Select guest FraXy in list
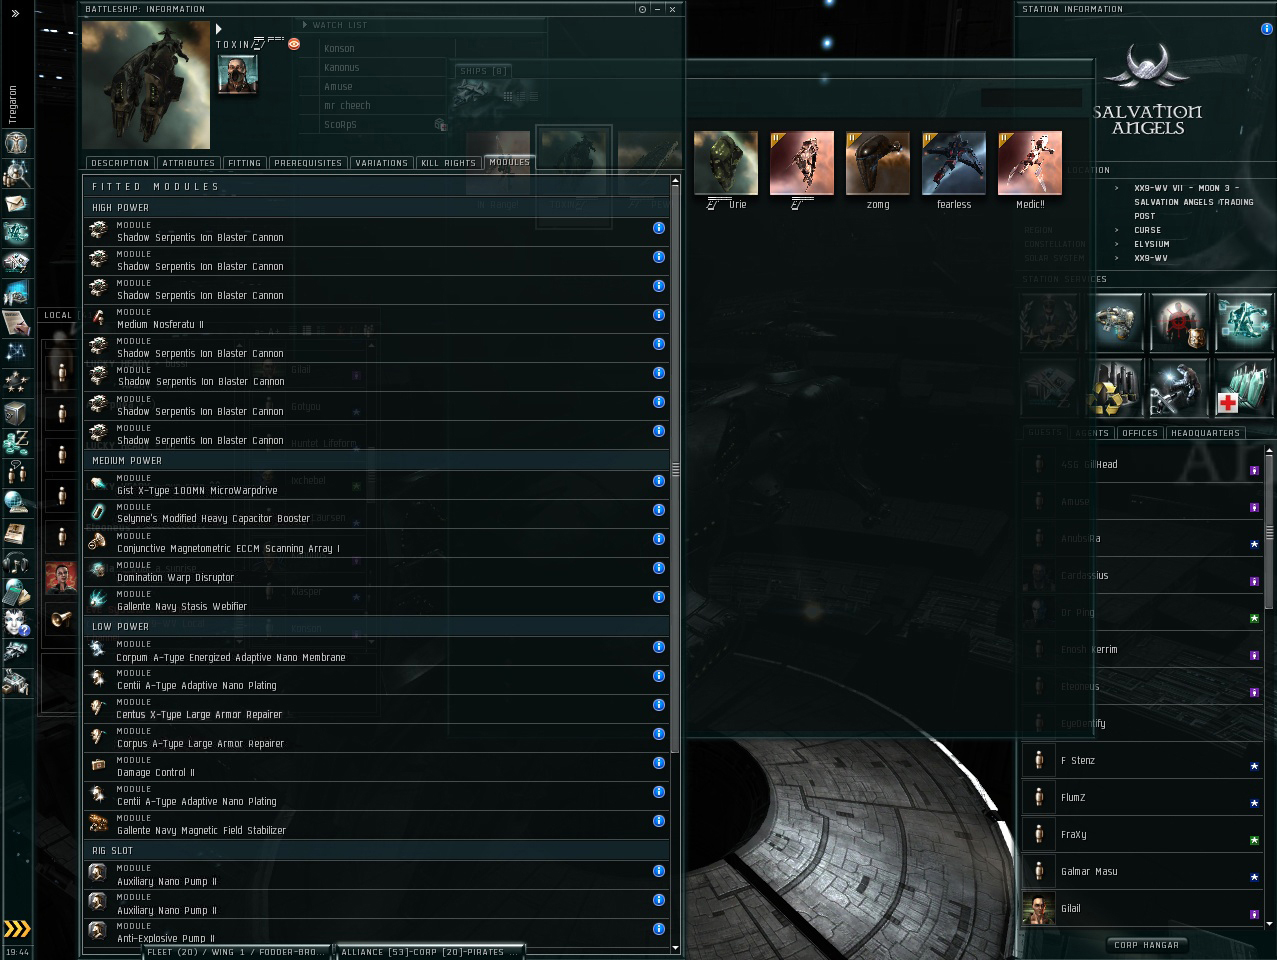 coord(1142,835)
